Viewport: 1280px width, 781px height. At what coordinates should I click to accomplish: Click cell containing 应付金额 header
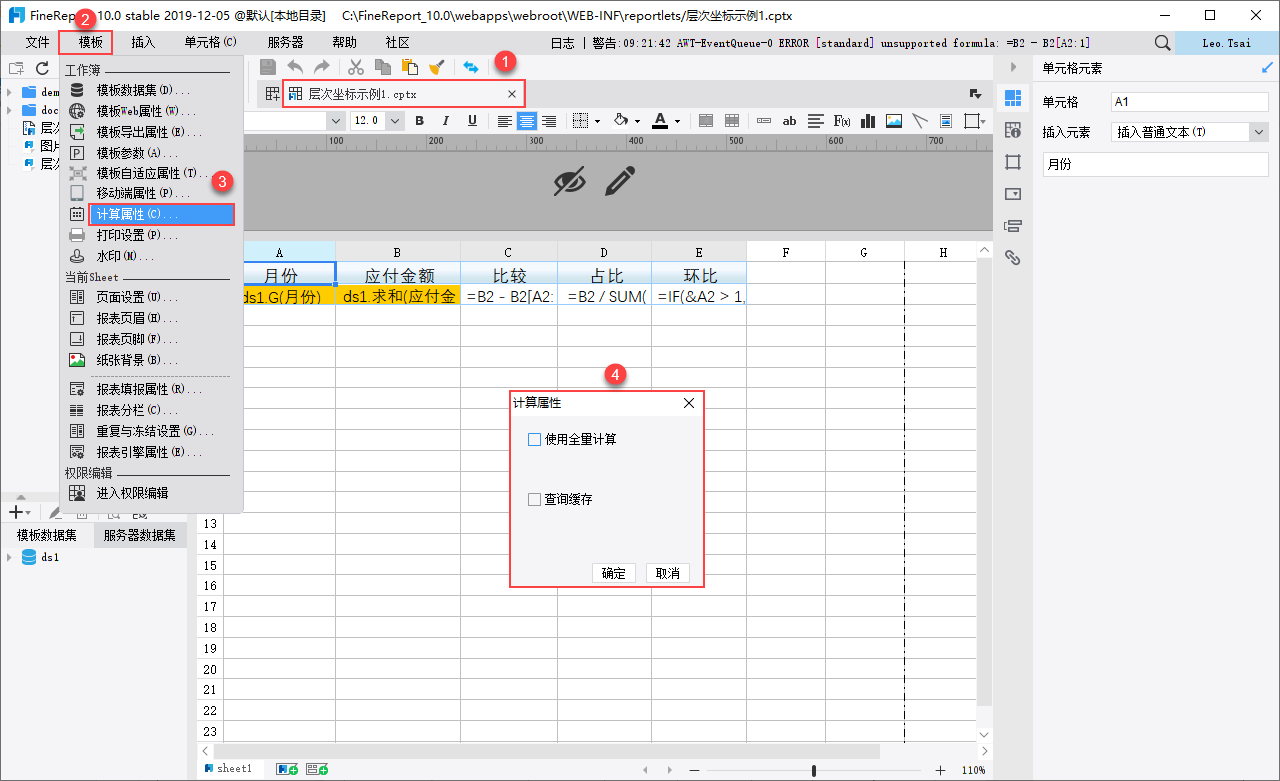point(398,275)
